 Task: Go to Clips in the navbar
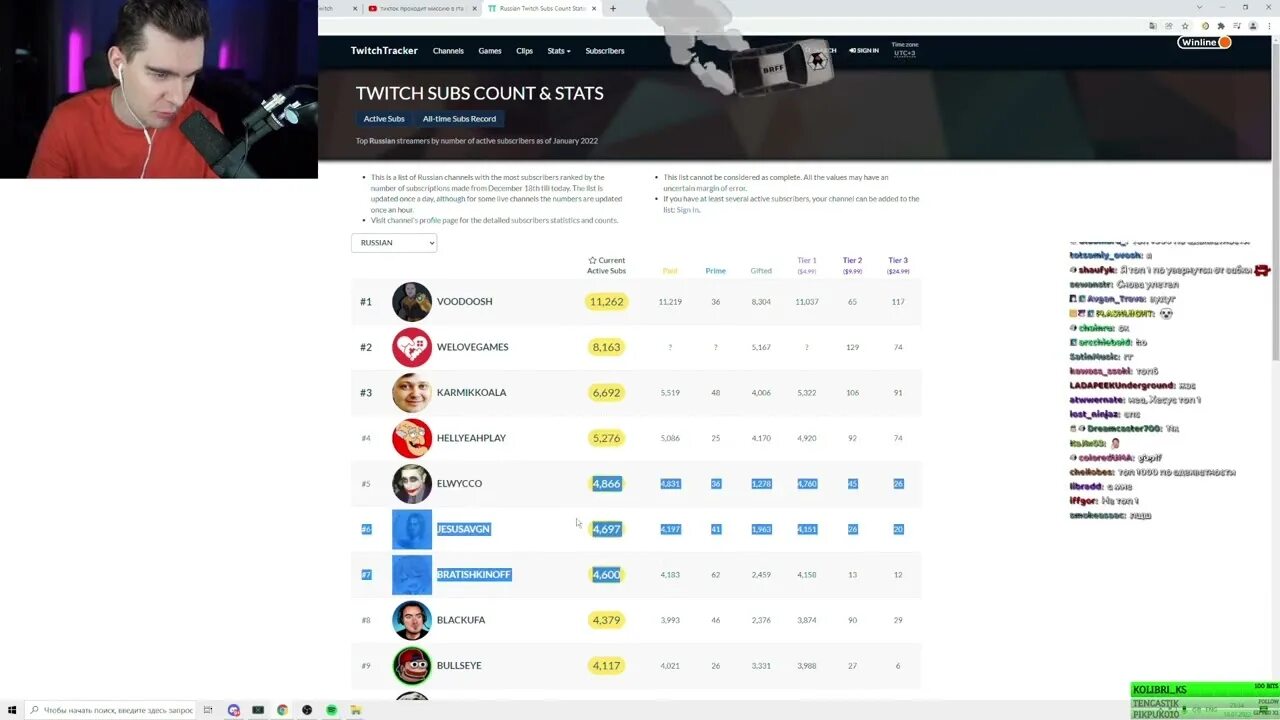(x=524, y=51)
